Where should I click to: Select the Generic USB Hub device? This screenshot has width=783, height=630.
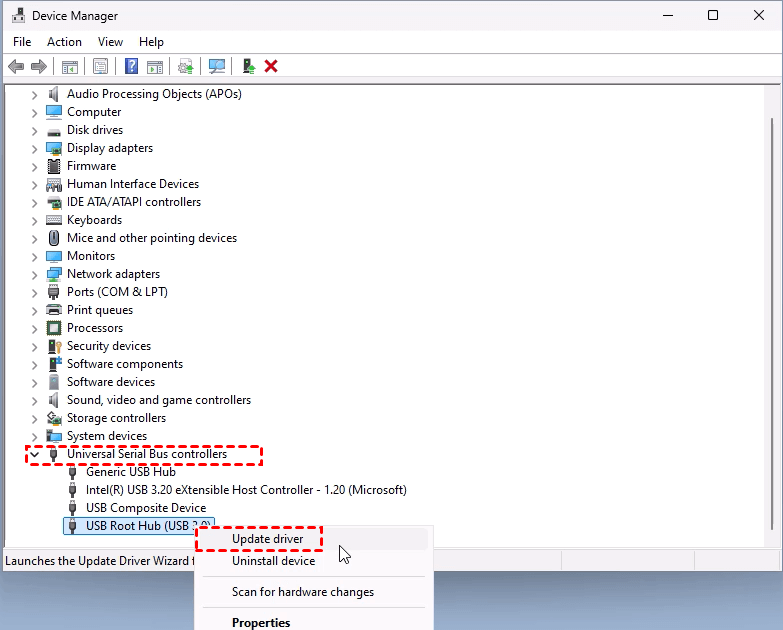(131, 472)
